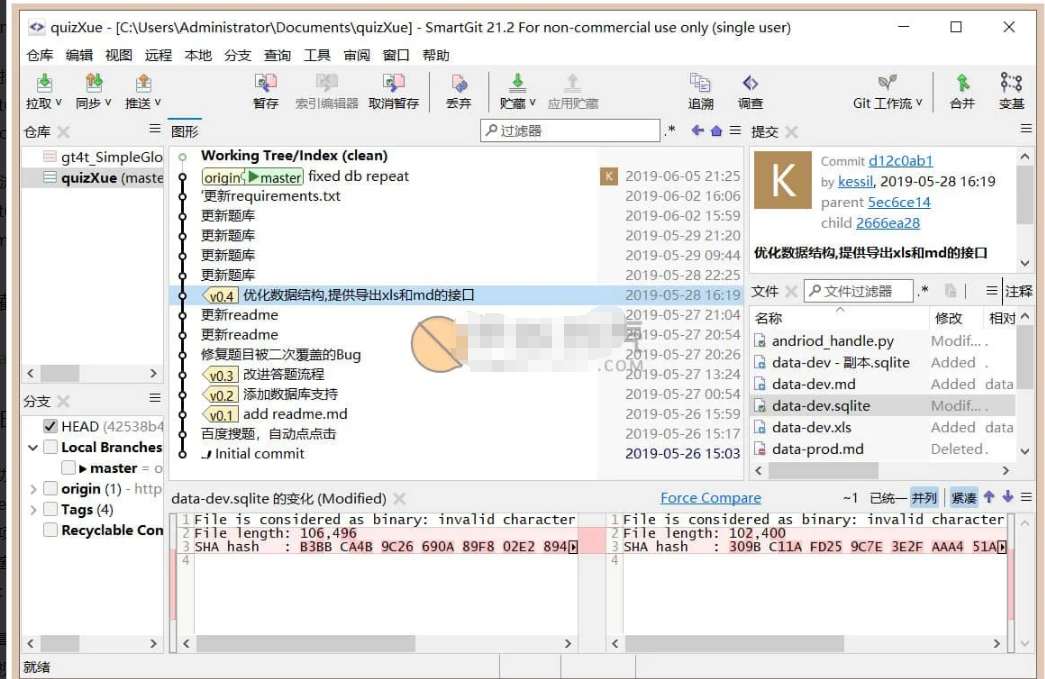Click the home icon in graph header
Viewport: 1045px width, 679px height.
point(716,131)
